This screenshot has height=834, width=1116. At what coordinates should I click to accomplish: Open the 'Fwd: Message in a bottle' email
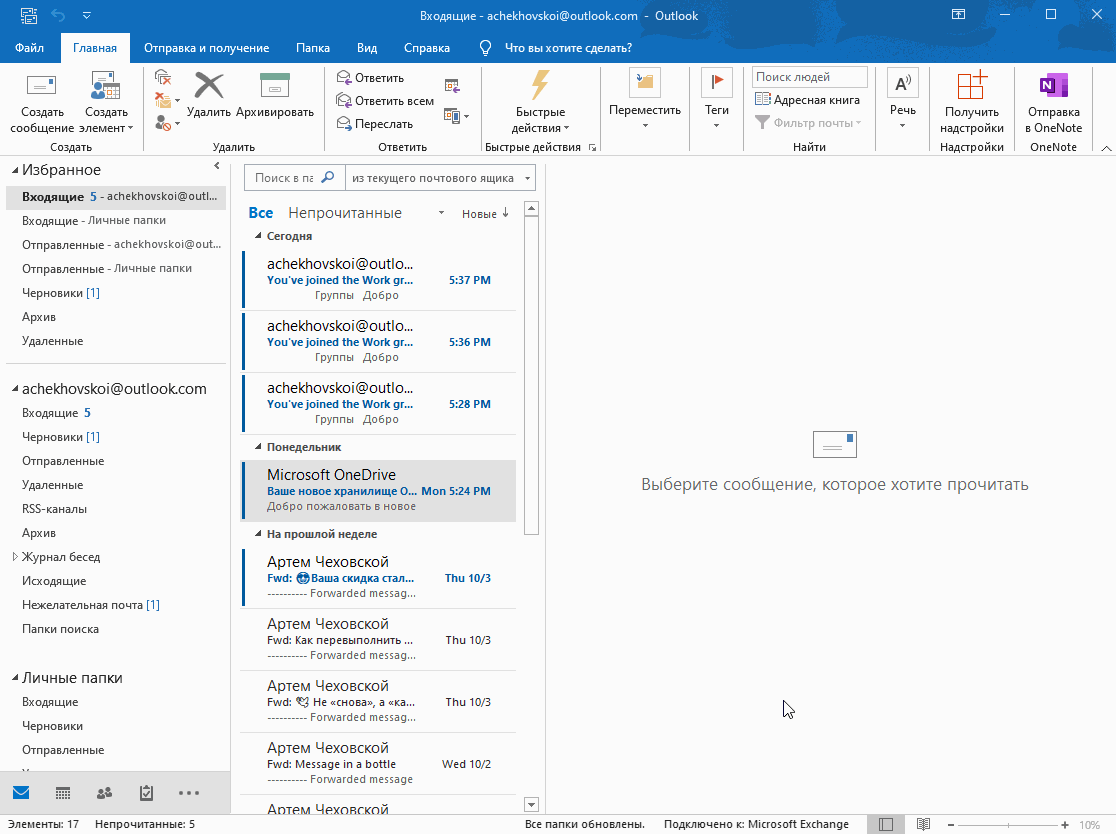[x=379, y=764]
